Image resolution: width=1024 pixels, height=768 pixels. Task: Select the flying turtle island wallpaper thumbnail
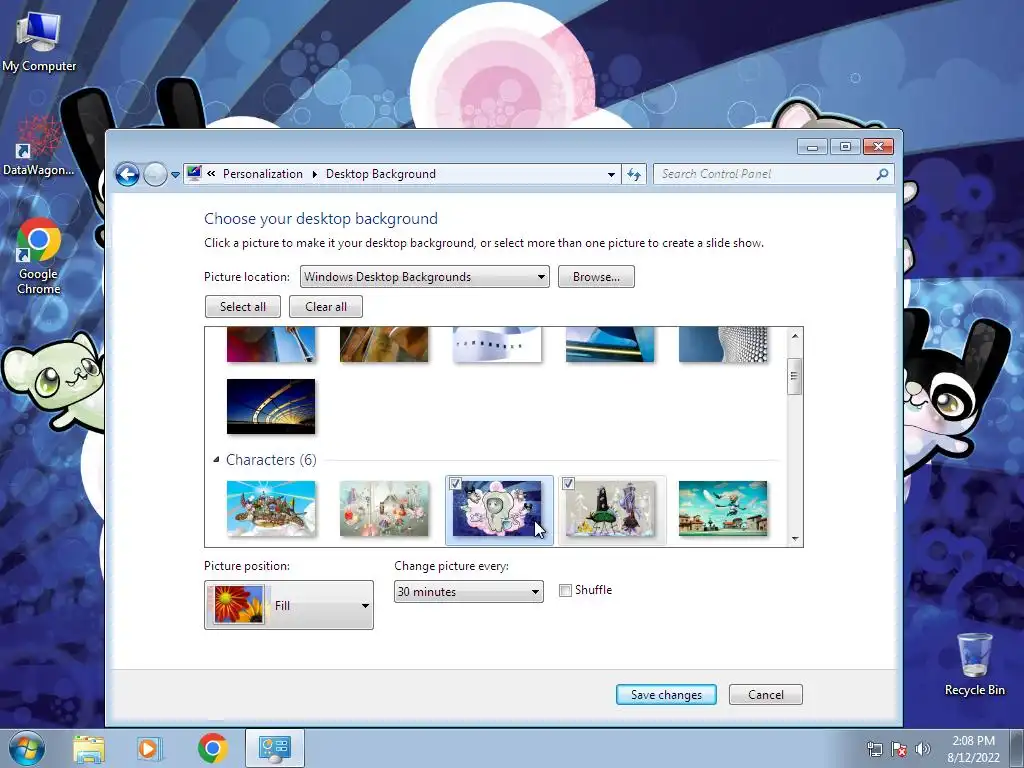271,509
